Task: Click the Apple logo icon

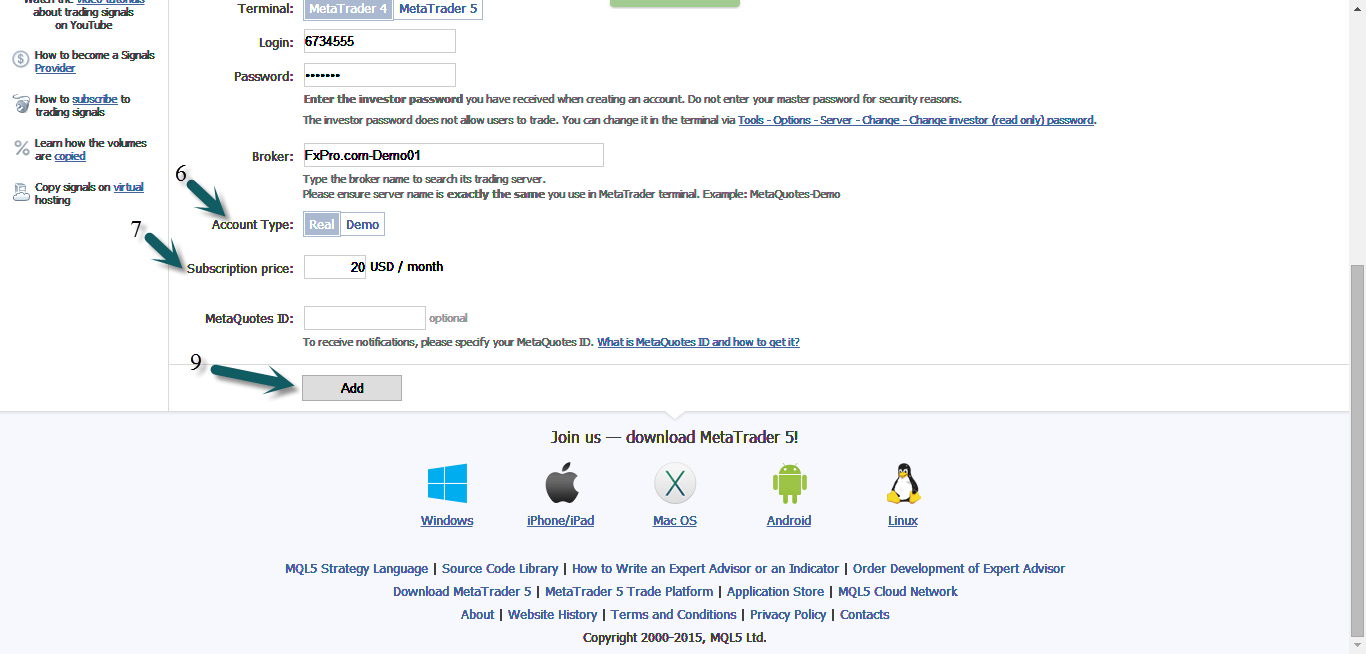Action: pos(561,484)
